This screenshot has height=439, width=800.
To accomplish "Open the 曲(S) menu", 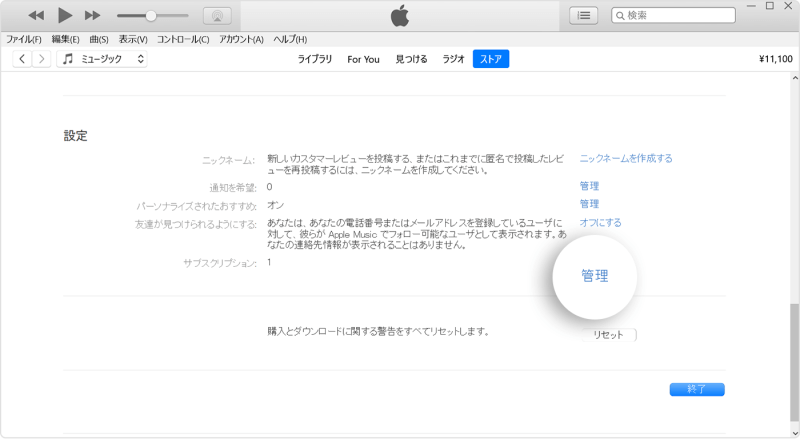I will click(x=99, y=39).
